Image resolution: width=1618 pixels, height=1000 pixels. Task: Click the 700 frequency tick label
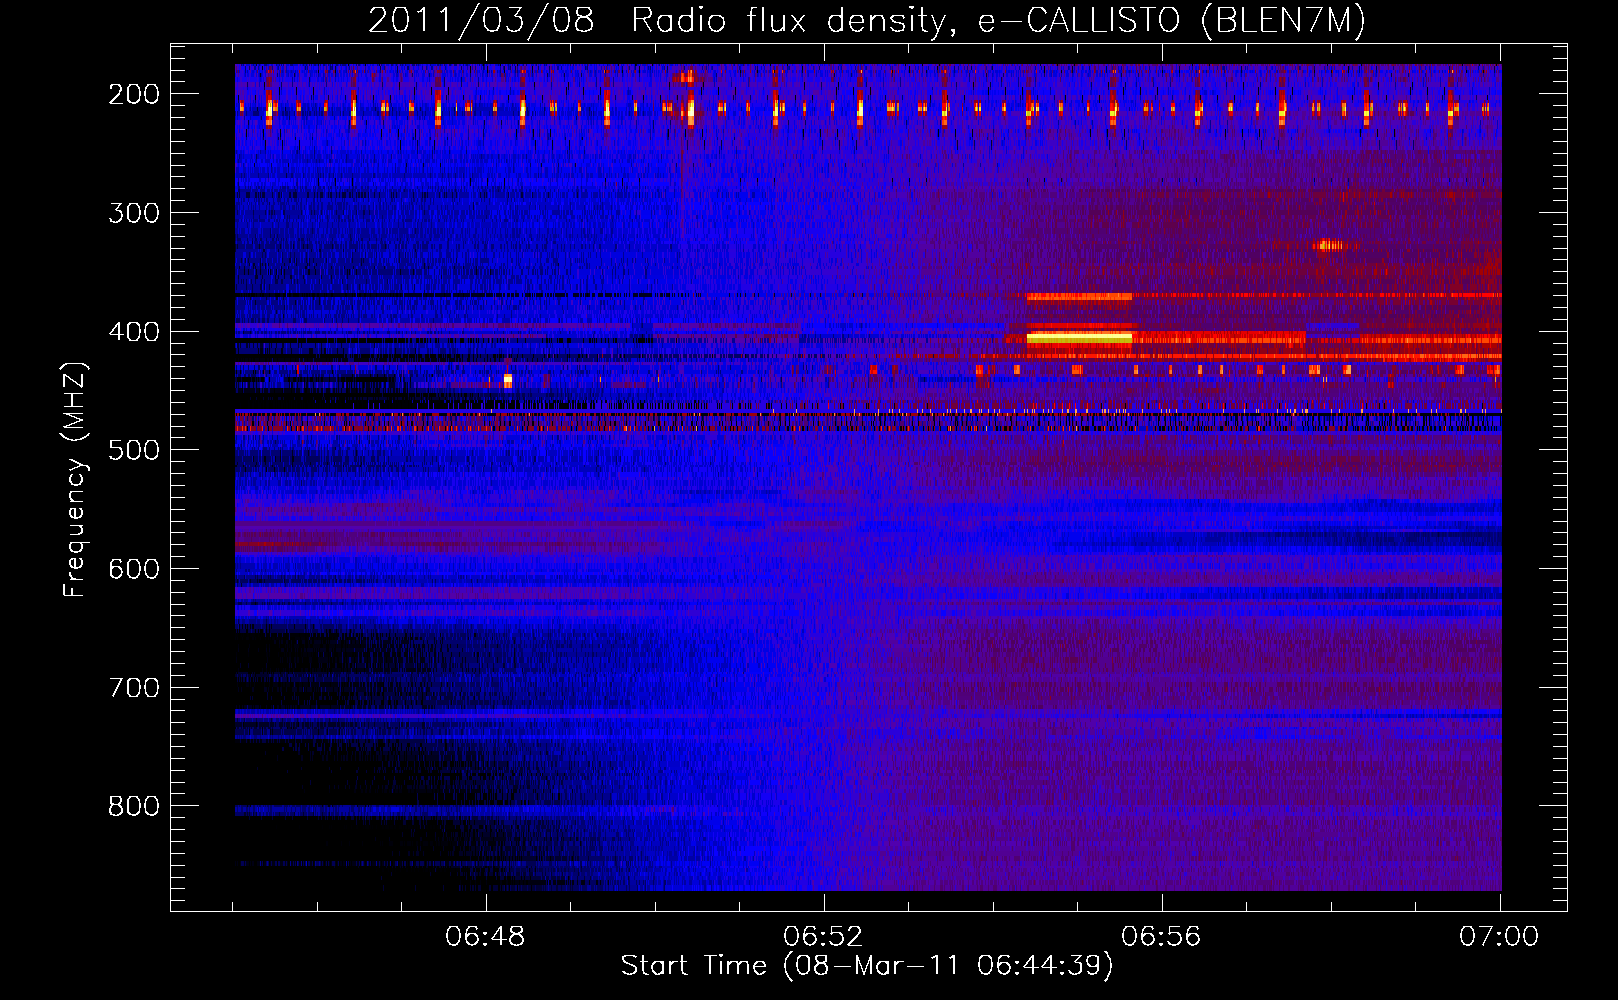[134, 688]
